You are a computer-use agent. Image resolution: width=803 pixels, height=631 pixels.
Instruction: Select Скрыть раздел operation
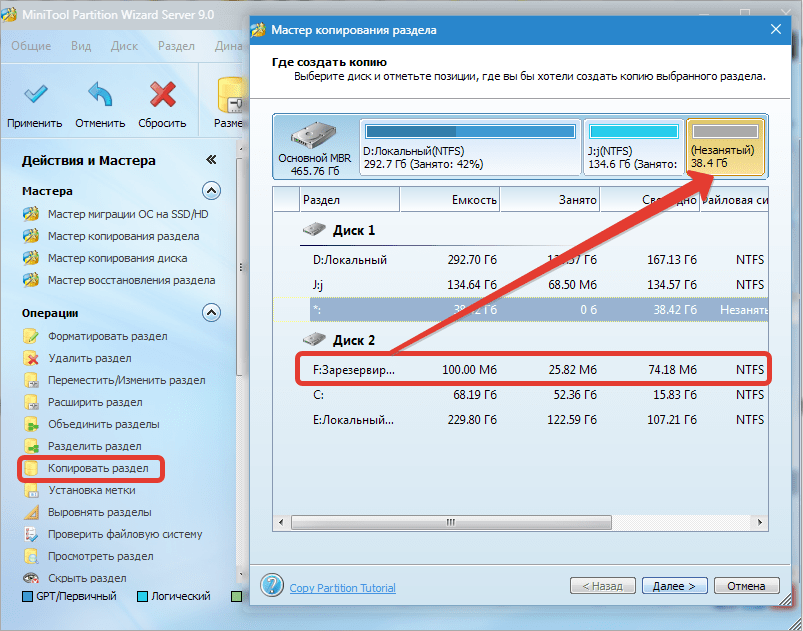87,578
